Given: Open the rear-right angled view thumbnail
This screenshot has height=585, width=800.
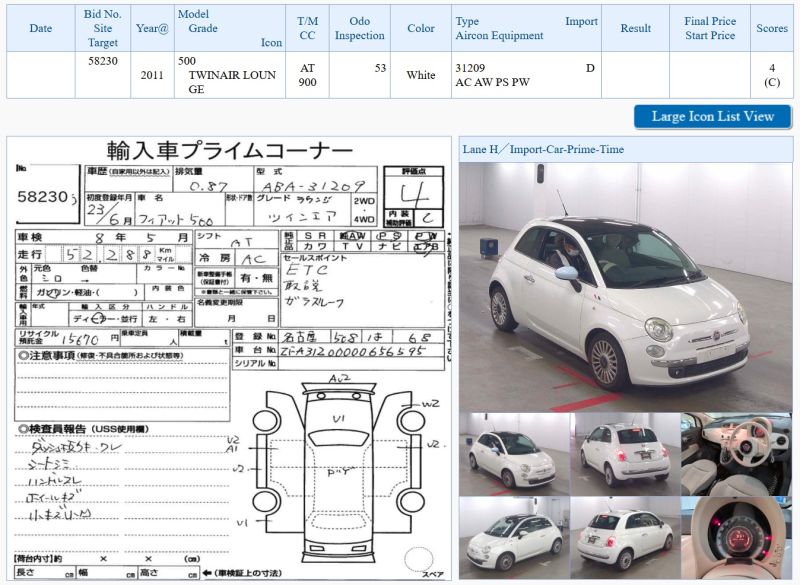Looking at the screenshot, I should [x=625, y=538].
